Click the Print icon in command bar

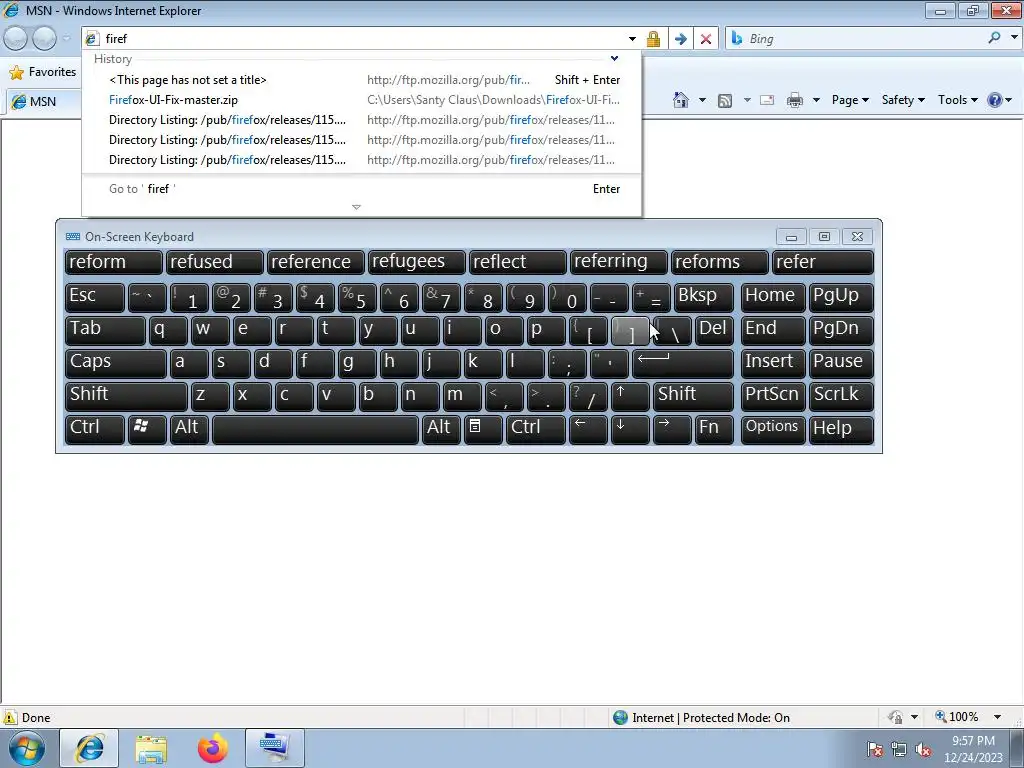point(794,100)
